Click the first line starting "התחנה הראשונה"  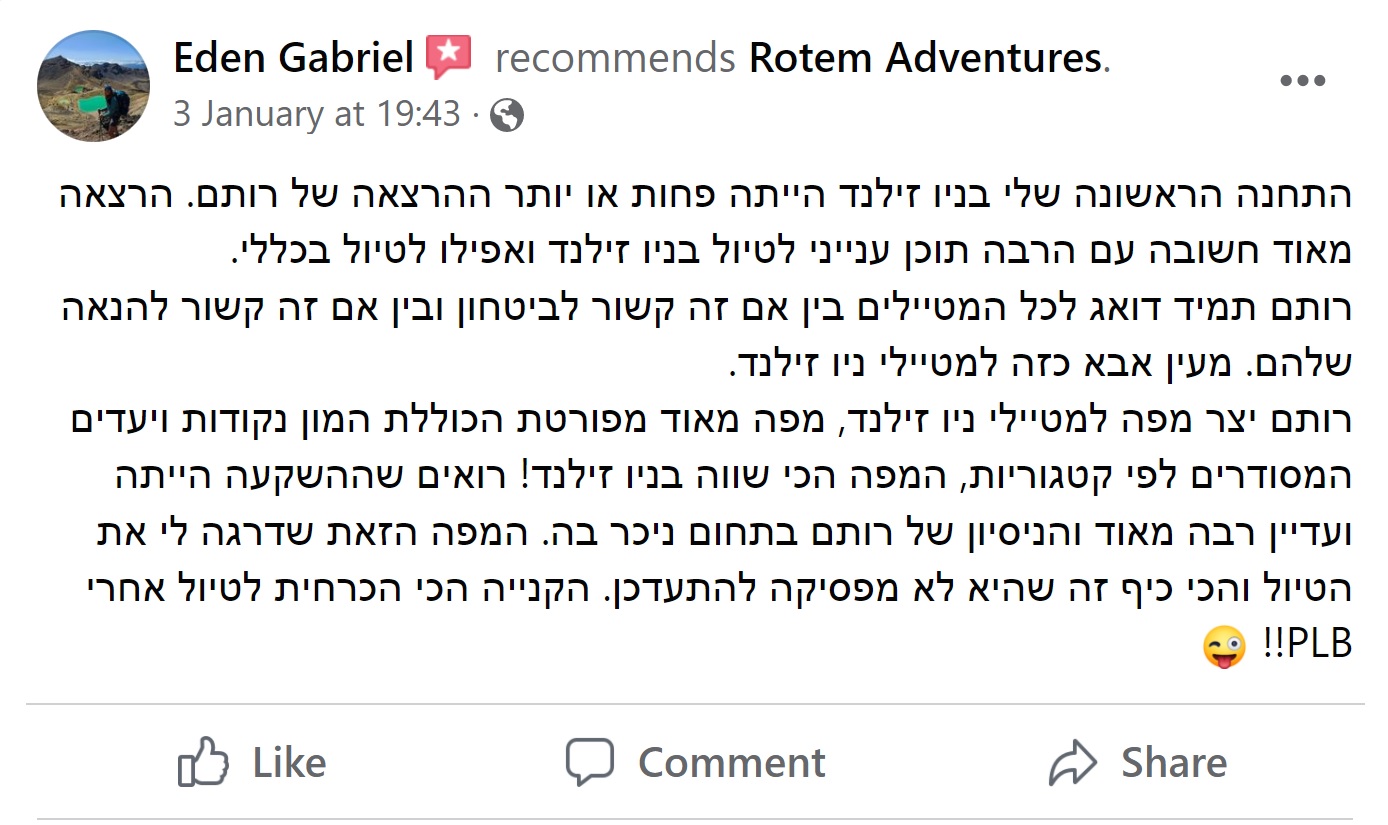pyautogui.click(x=702, y=194)
